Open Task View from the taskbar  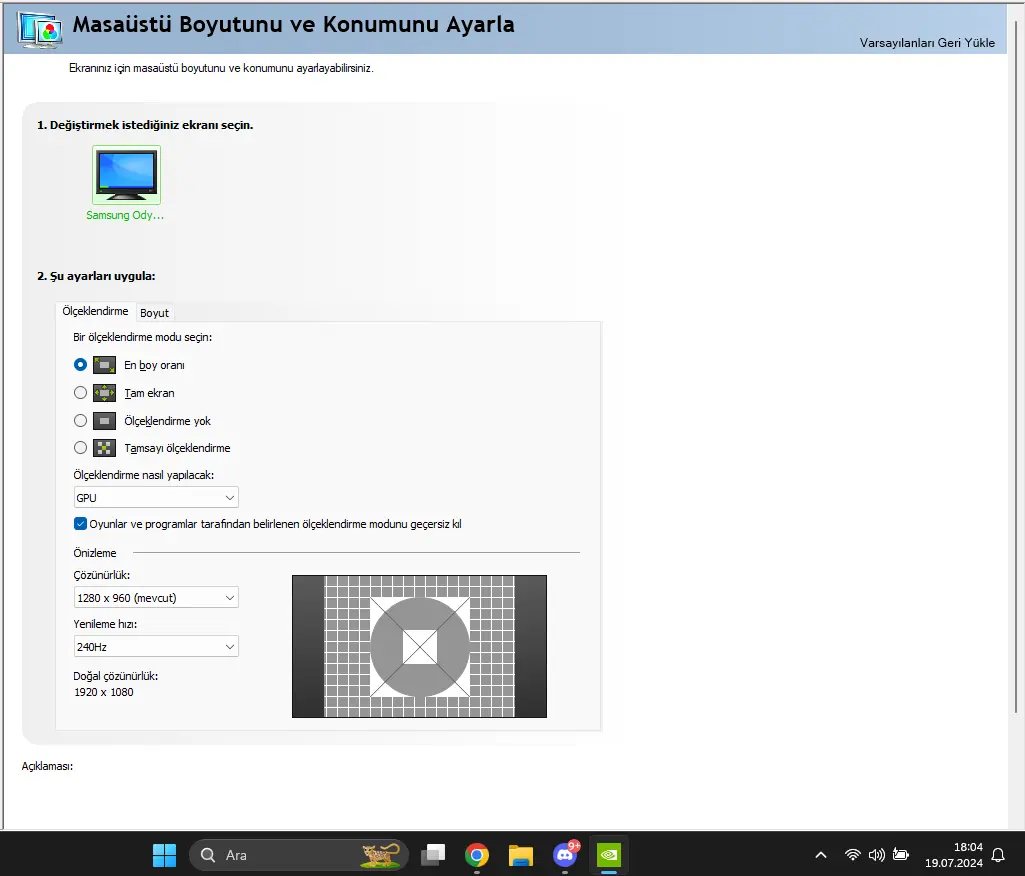[433, 855]
